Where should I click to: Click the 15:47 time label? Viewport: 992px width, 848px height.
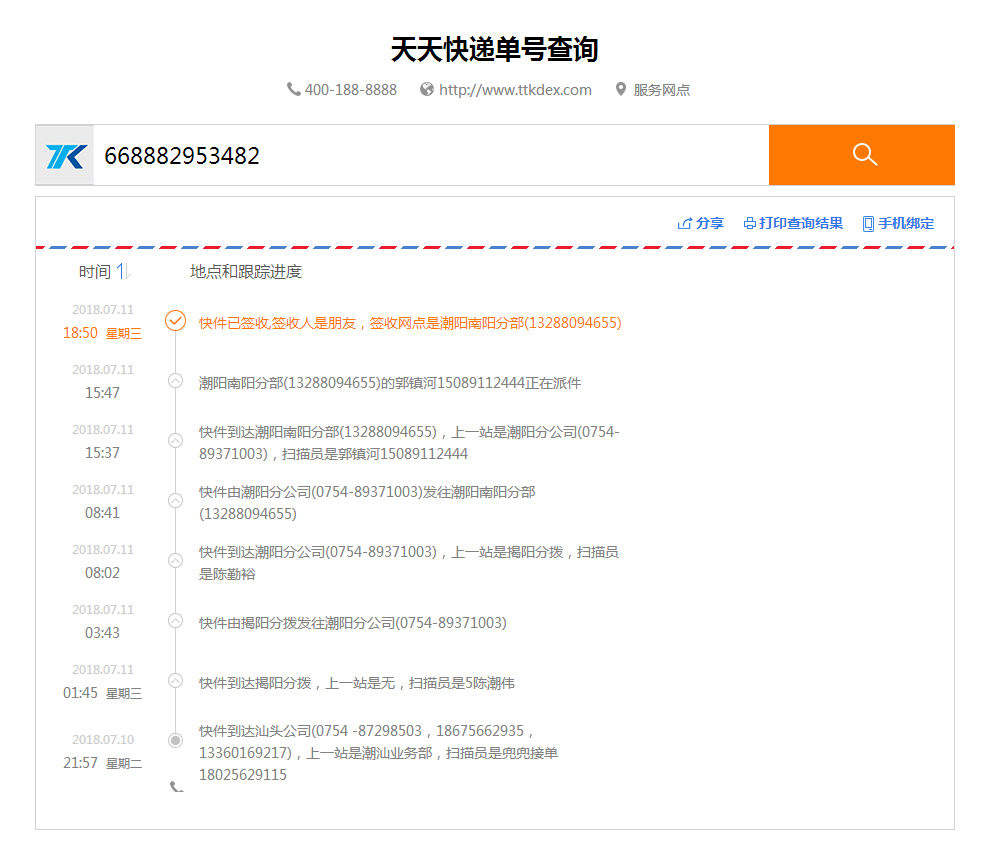(x=102, y=392)
